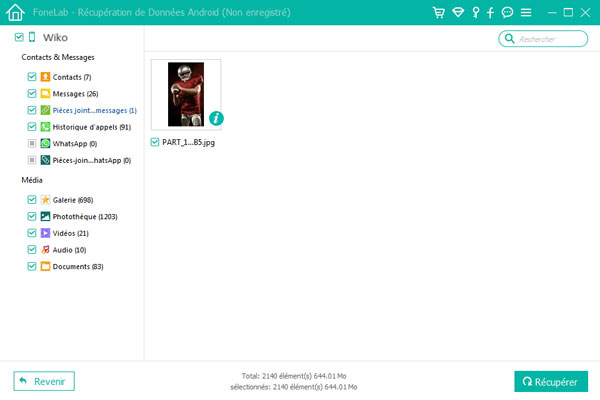The height and width of the screenshot is (400, 600).
Task: Click the WhatsApp attachments icon
Action: pos(45,160)
